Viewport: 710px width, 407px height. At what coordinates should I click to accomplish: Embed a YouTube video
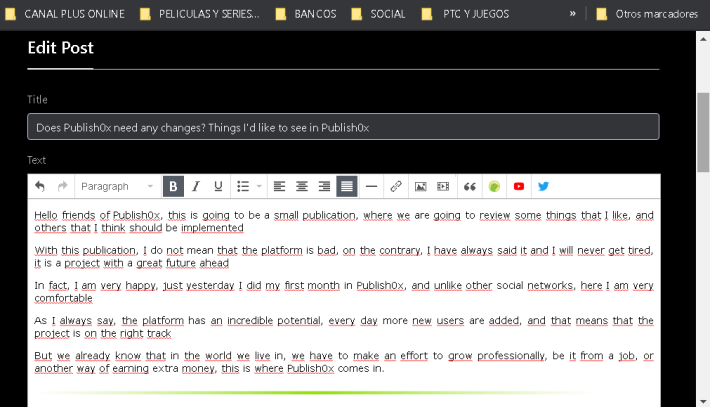(519, 186)
